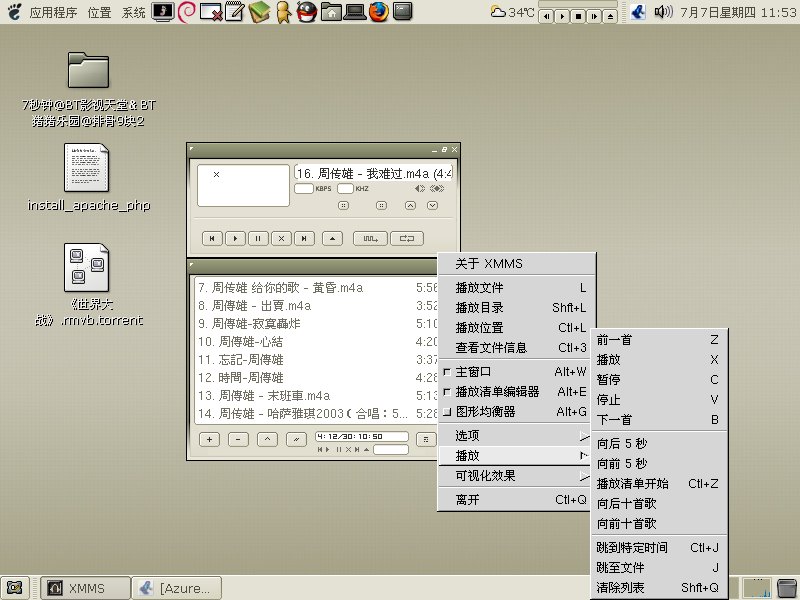Toggle '播放清单编辑器' checkbox menu item
The height and width of the screenshot is (600, 800).
click(x=516, y=392)
